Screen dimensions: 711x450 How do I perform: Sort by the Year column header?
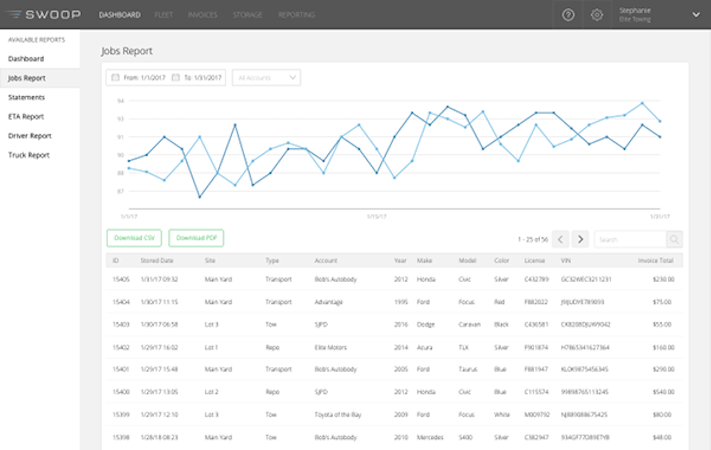click(x=400, y=261)
